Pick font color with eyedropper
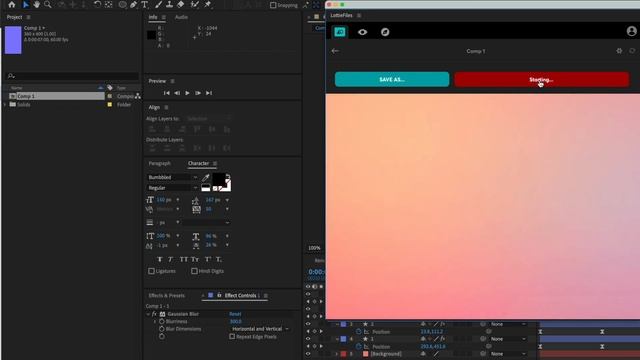640x360 pixels. pyautogui.click(x=206, y=177)
